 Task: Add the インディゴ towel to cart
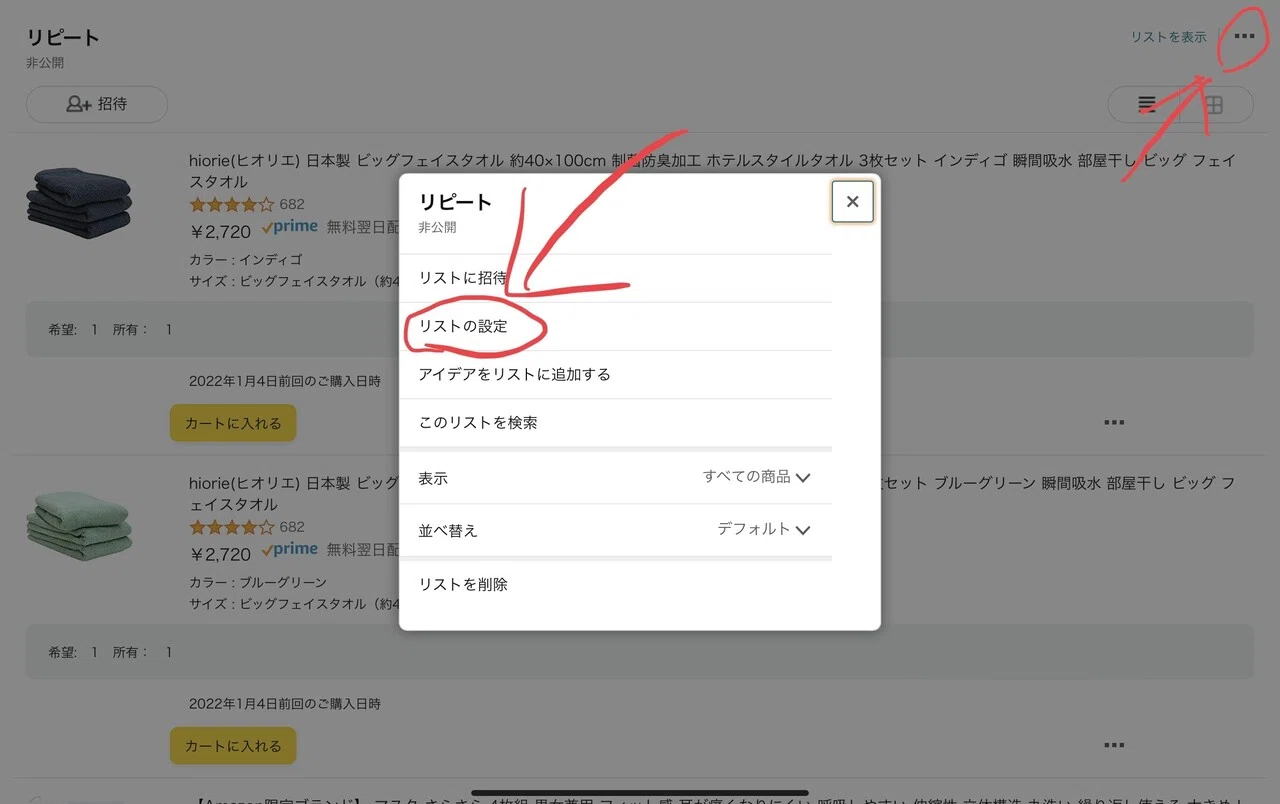pos(233,423)
